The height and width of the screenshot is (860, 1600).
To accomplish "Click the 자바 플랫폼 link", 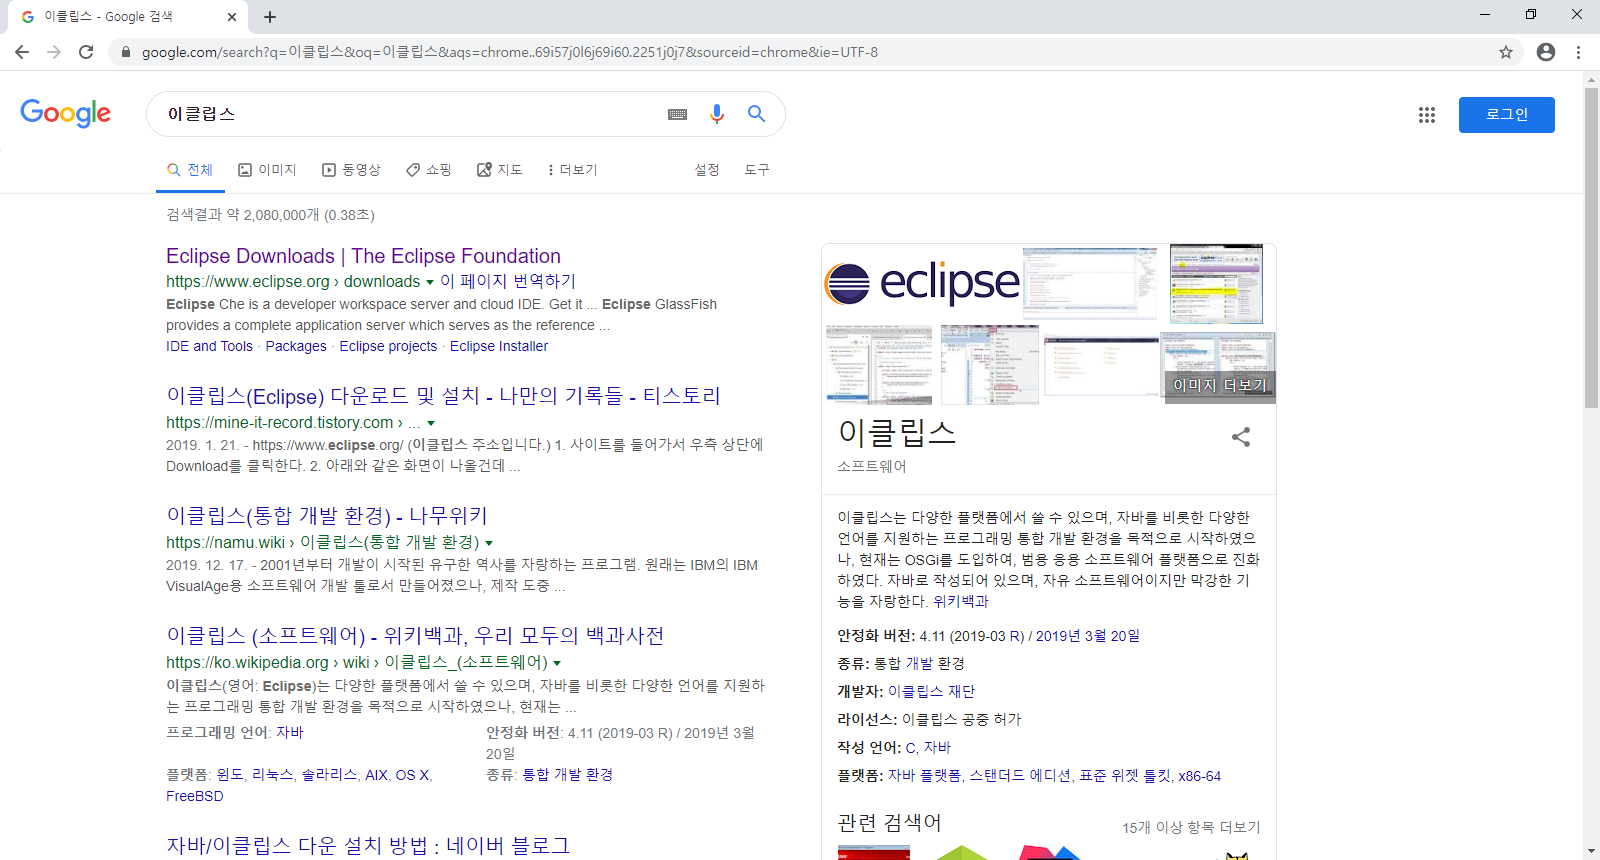I will 924,776.
